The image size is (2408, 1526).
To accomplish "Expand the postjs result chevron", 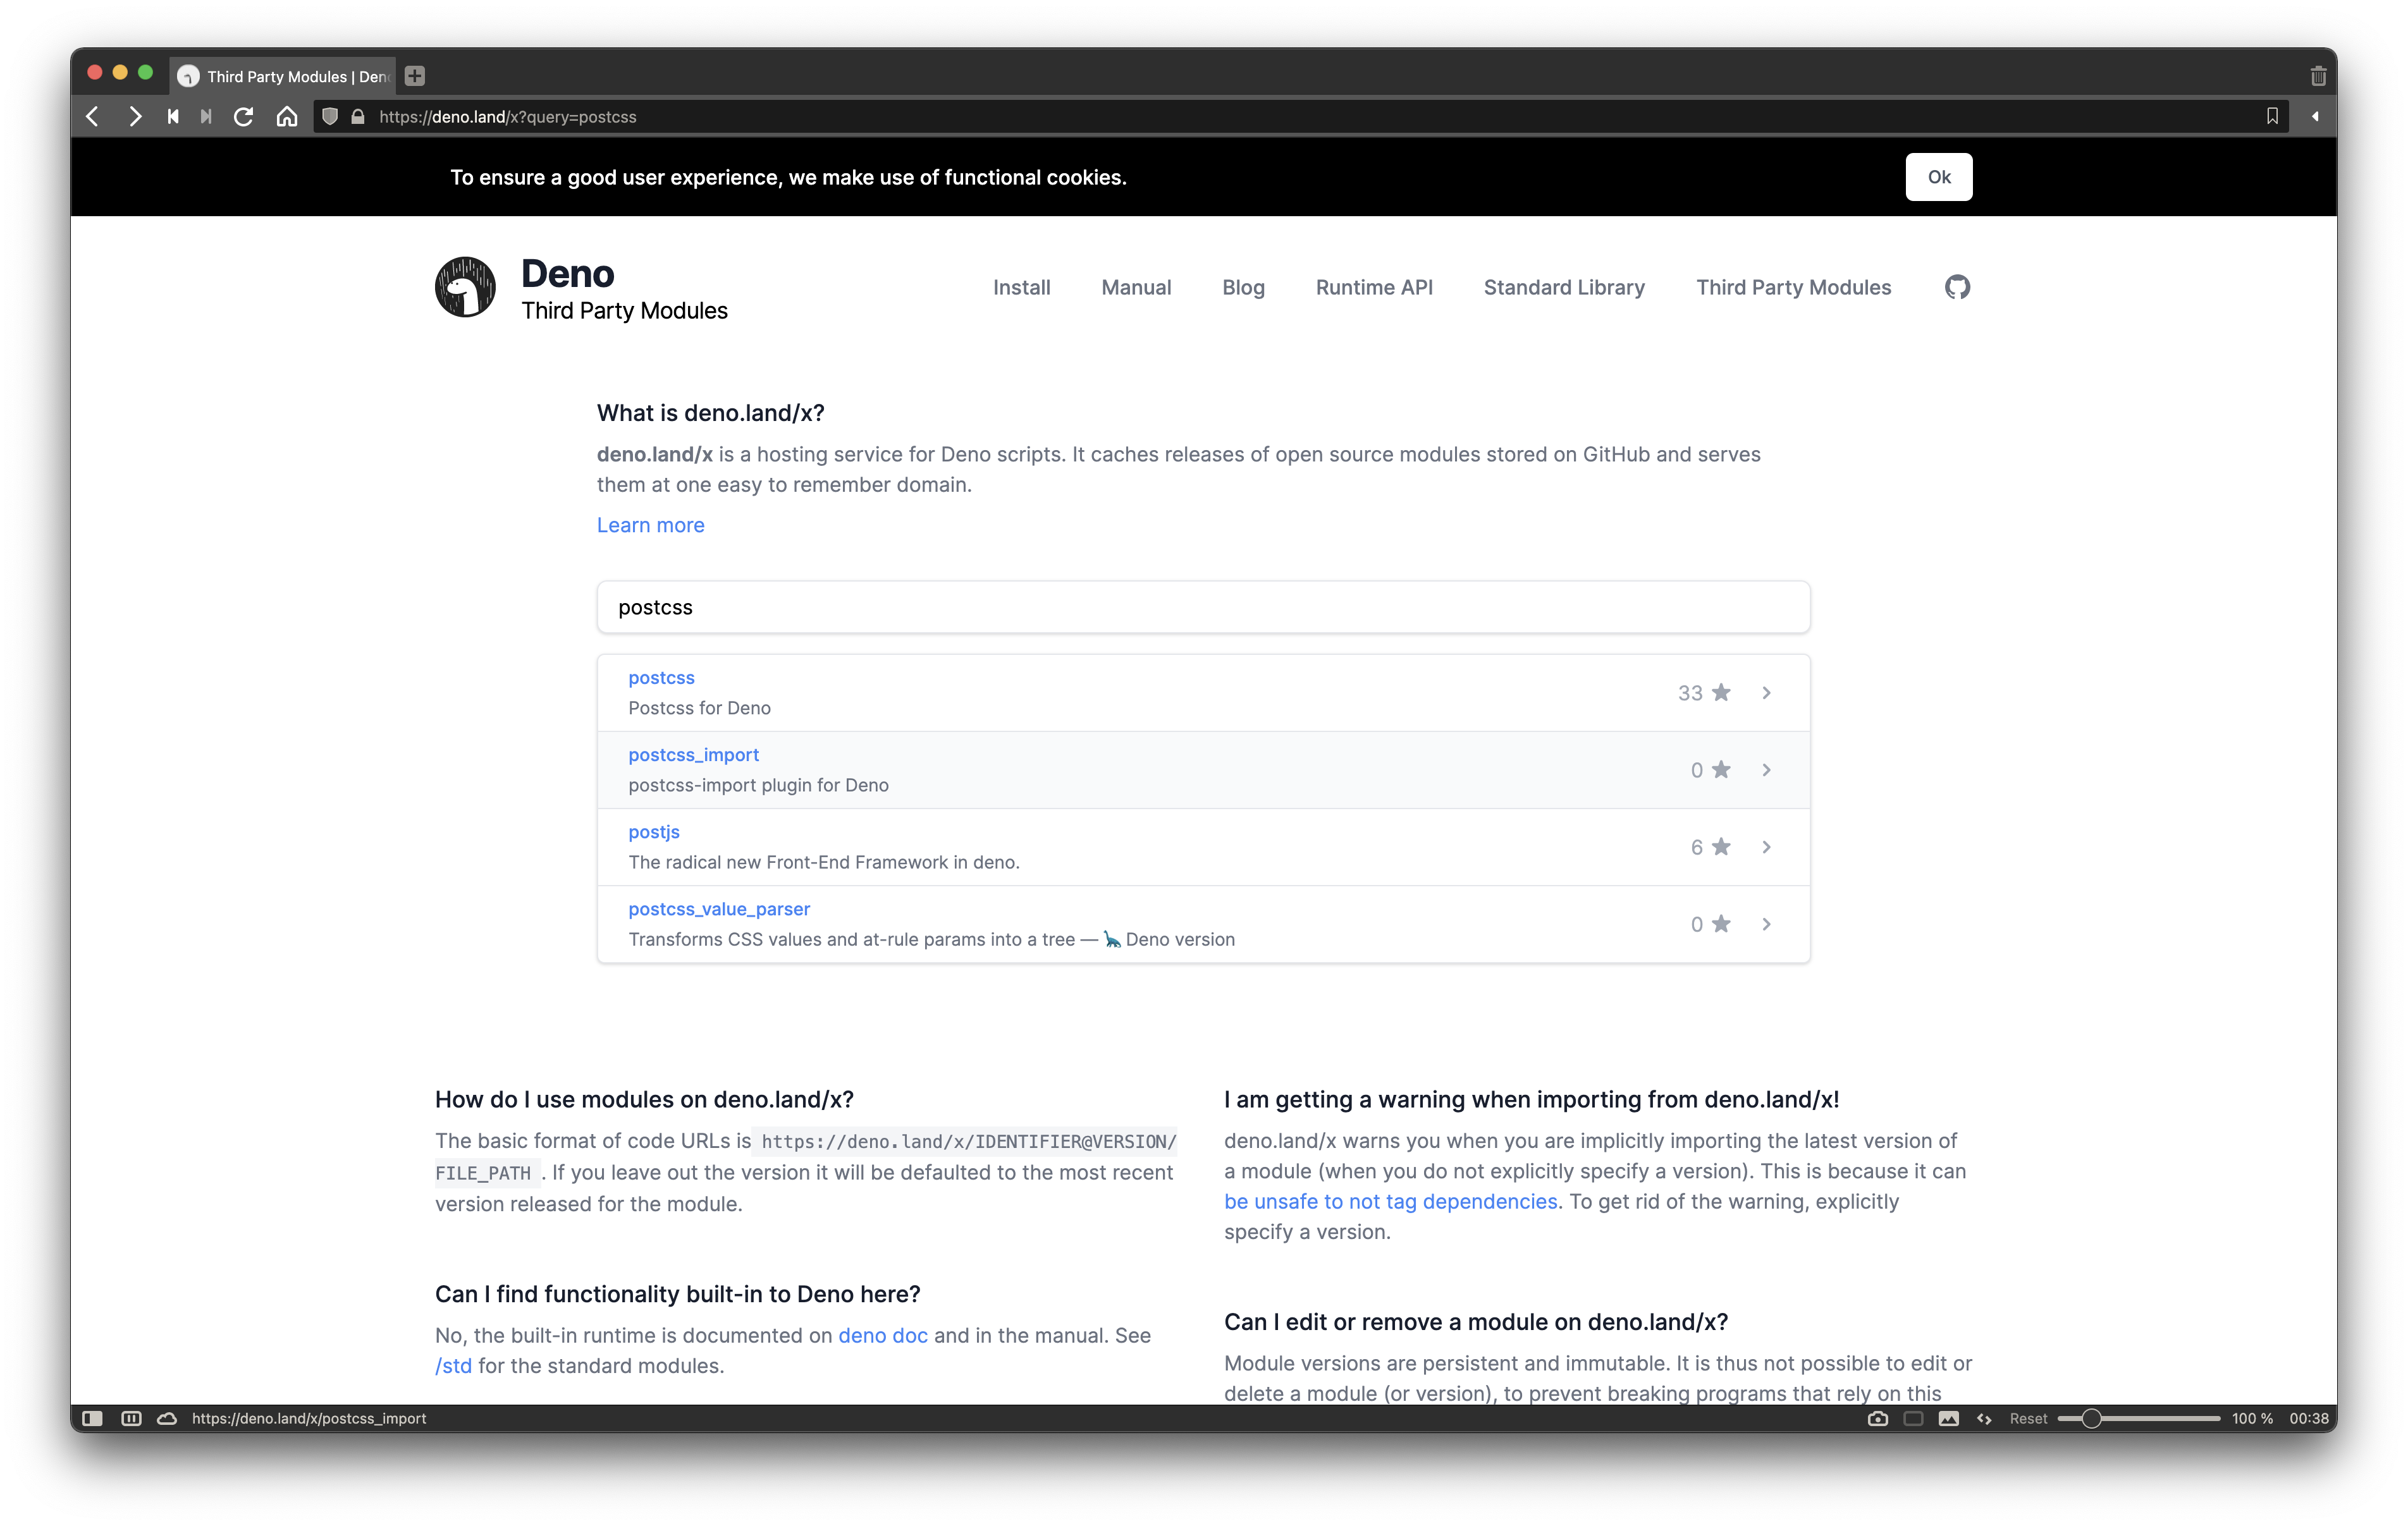I will (1766, 846).
